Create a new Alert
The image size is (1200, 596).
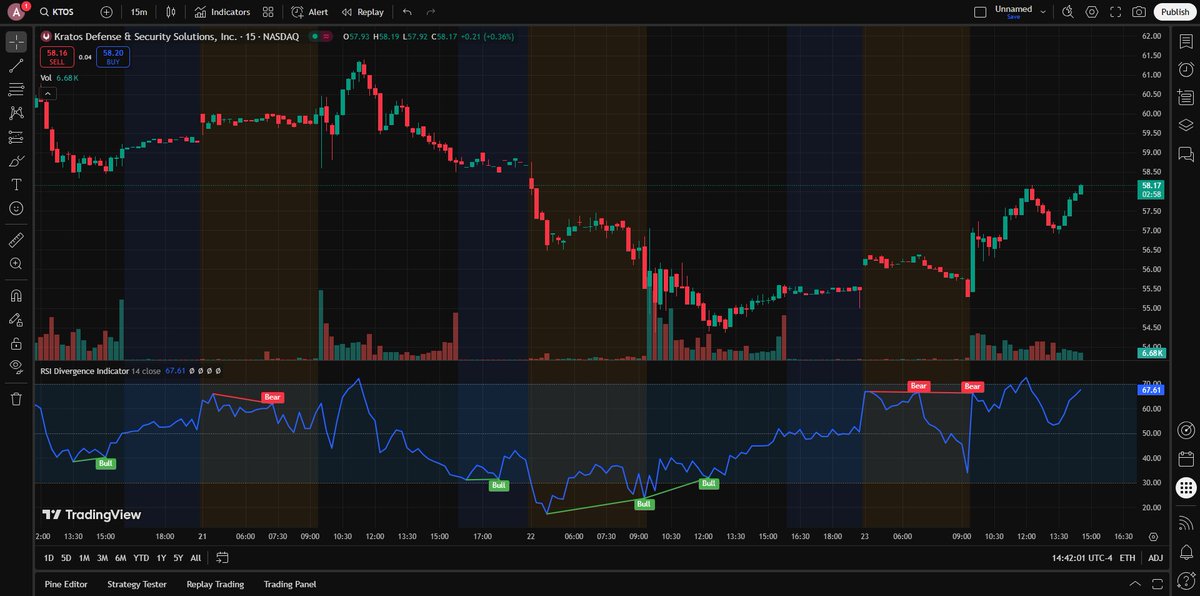pos(310,12)
